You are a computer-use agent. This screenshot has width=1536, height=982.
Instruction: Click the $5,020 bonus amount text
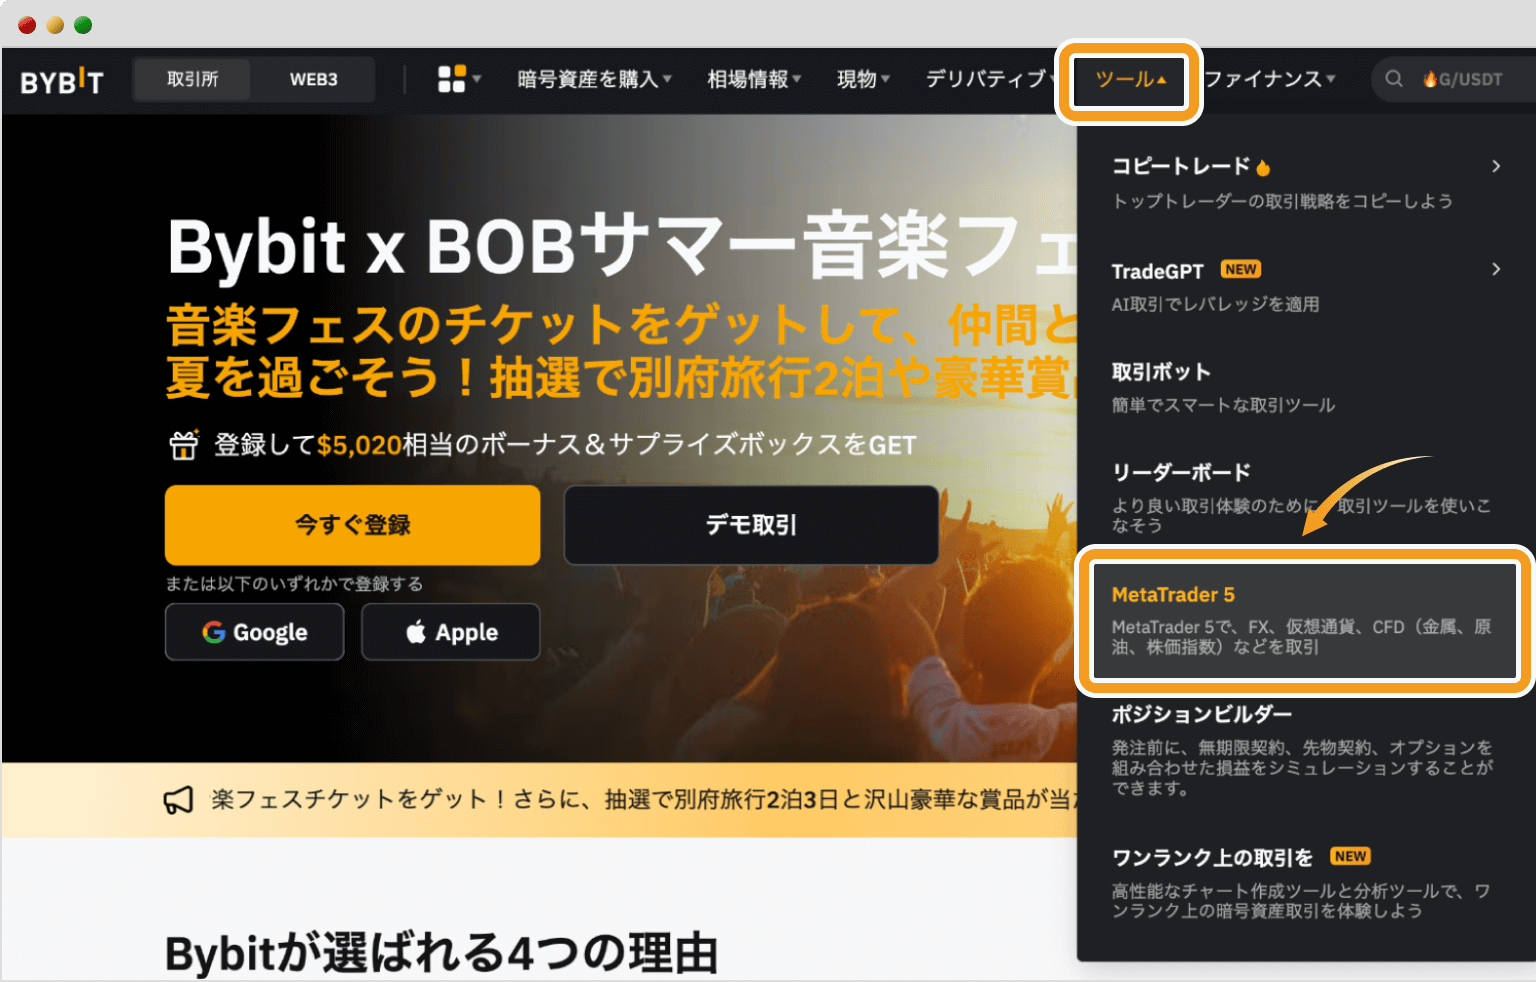pos(359,445)
